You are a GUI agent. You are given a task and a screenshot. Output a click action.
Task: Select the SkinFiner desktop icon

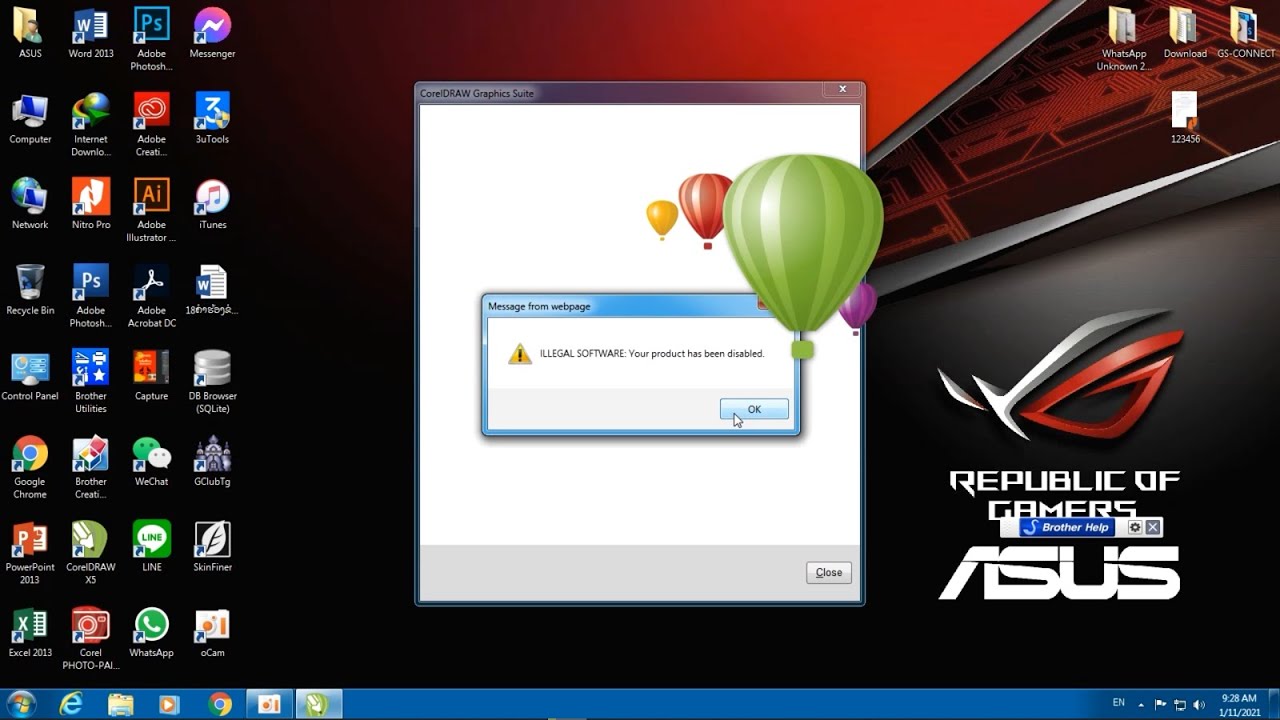tap(212, 547)
